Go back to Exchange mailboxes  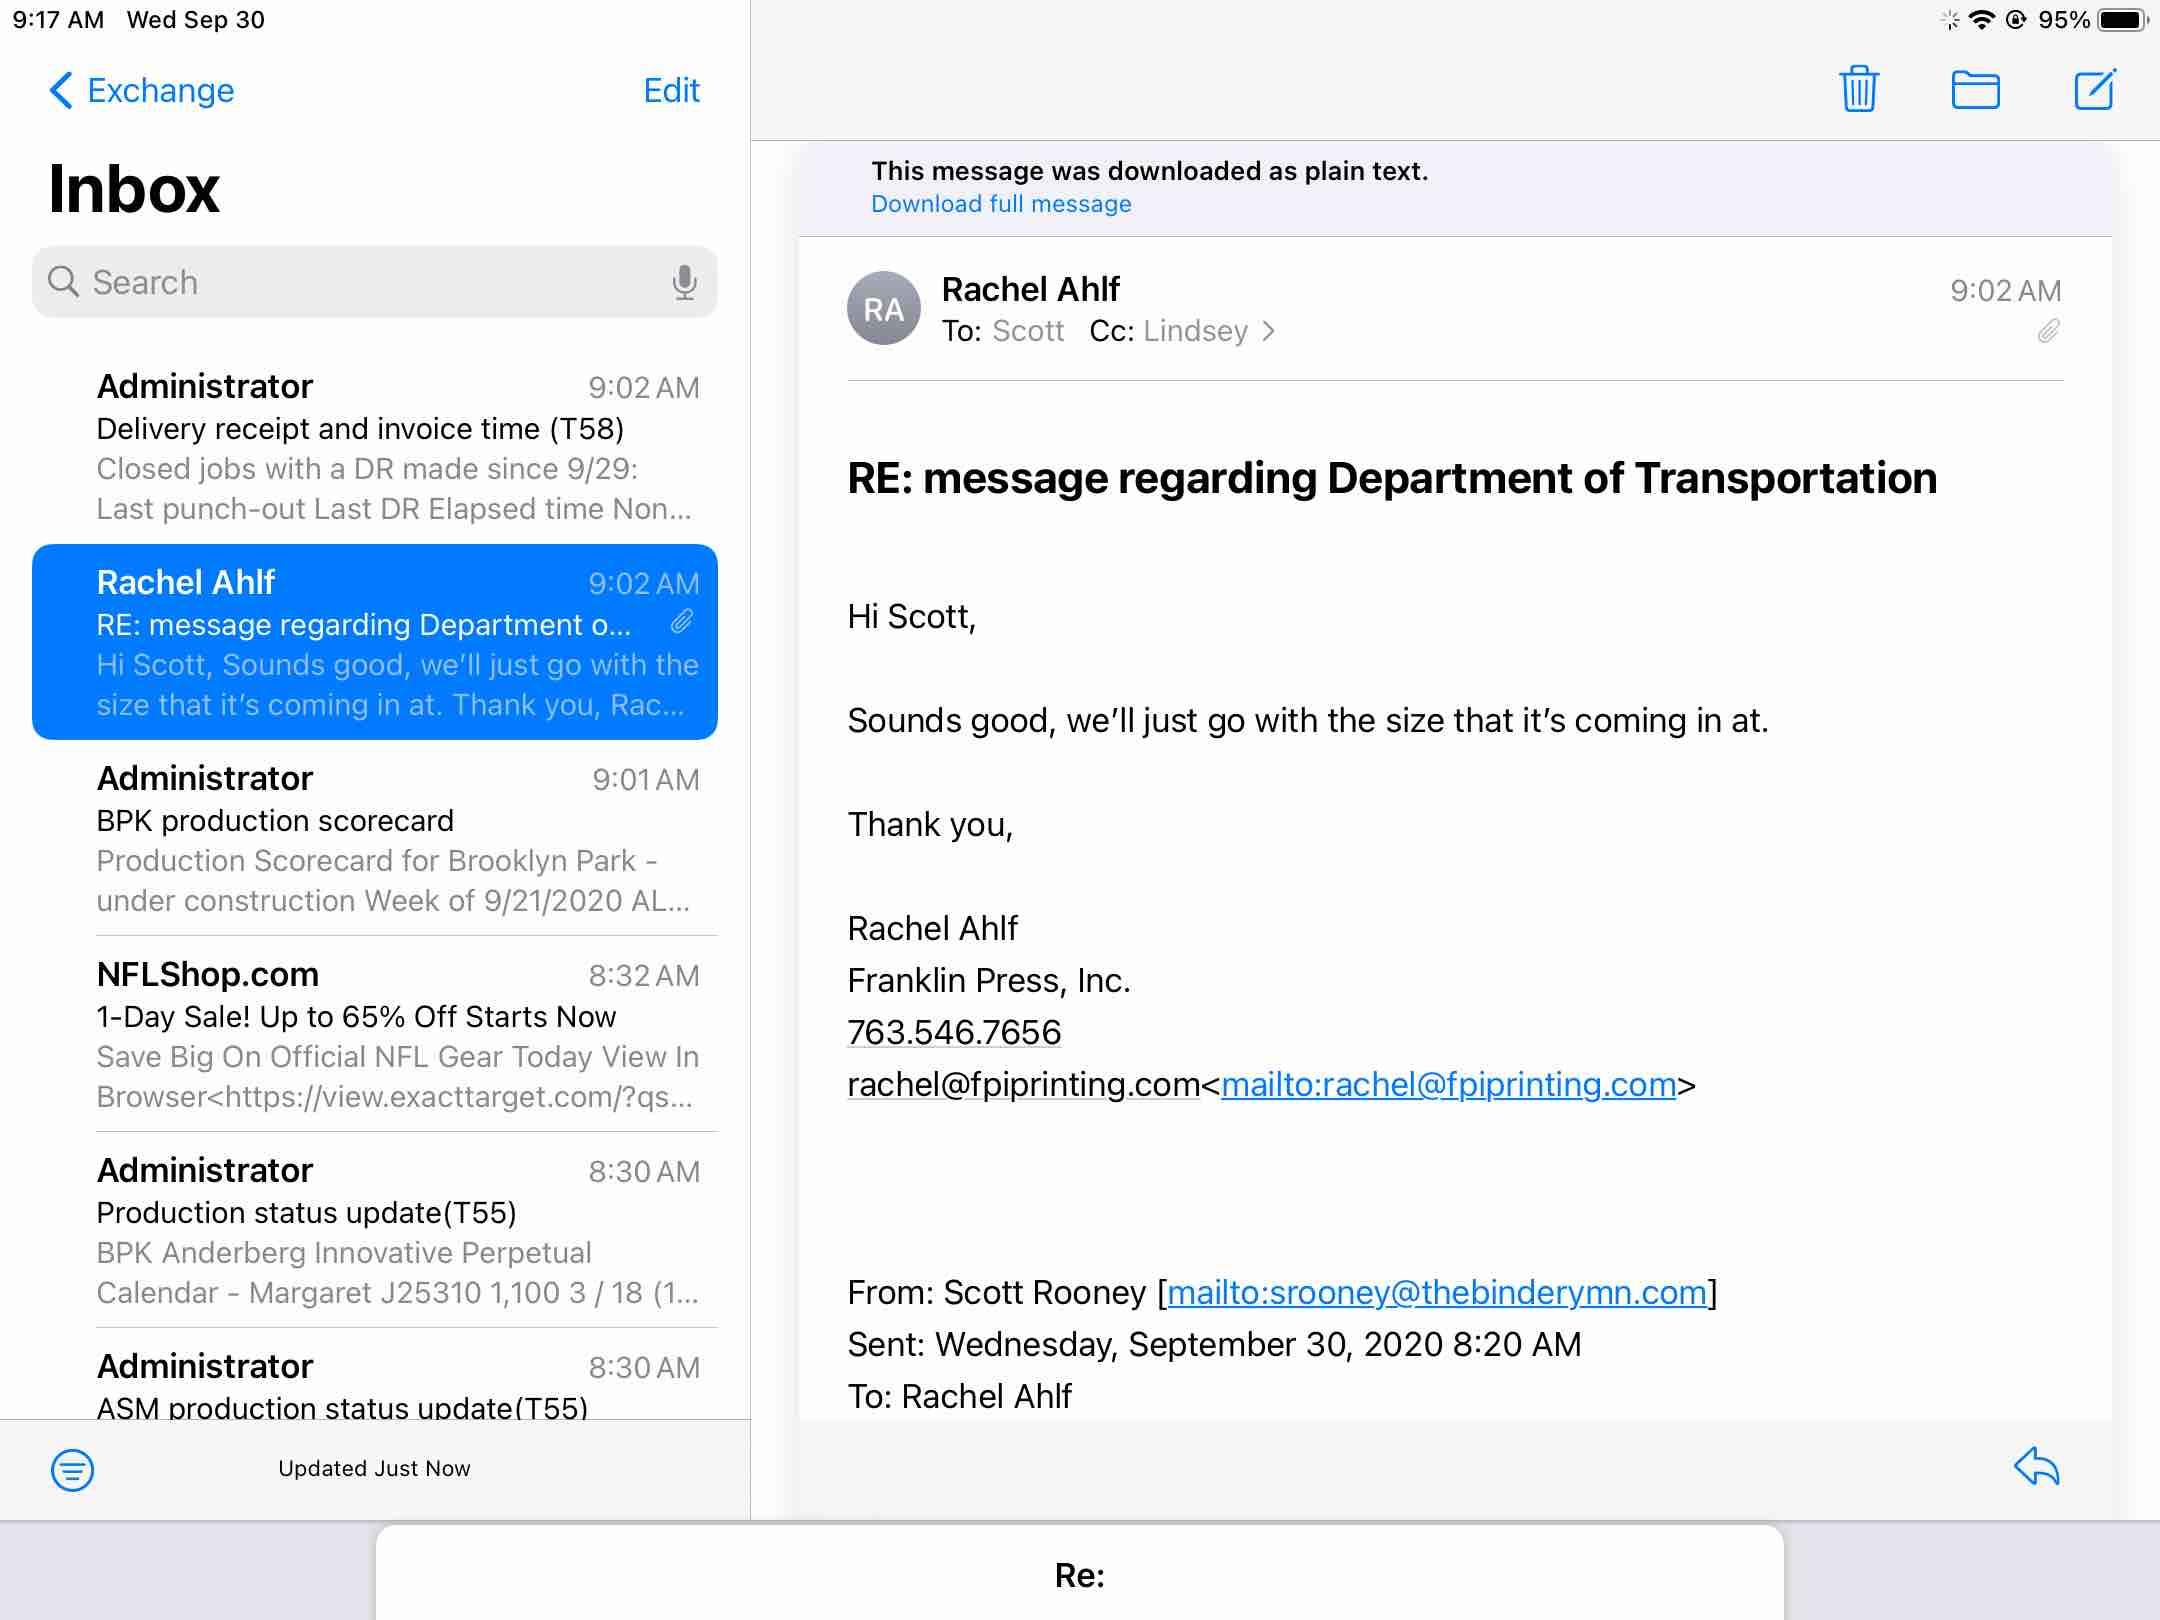point(142,90)
